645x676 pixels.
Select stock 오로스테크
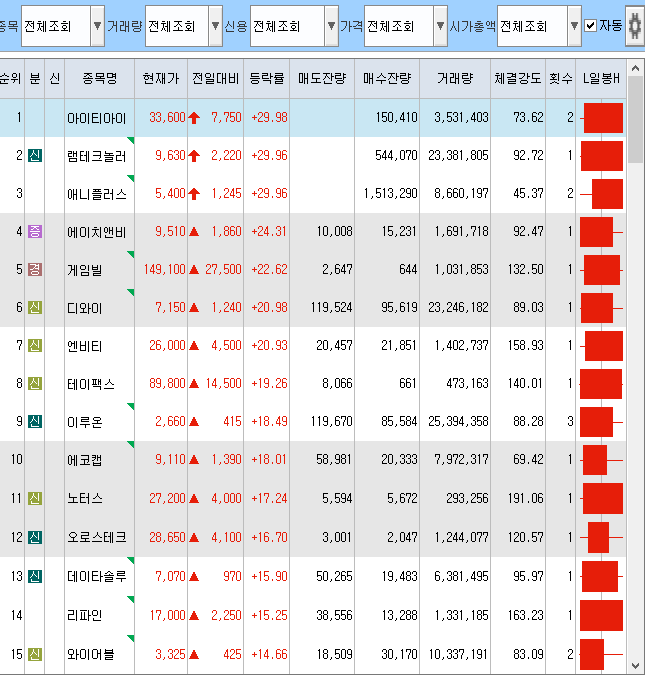[97, 537]
